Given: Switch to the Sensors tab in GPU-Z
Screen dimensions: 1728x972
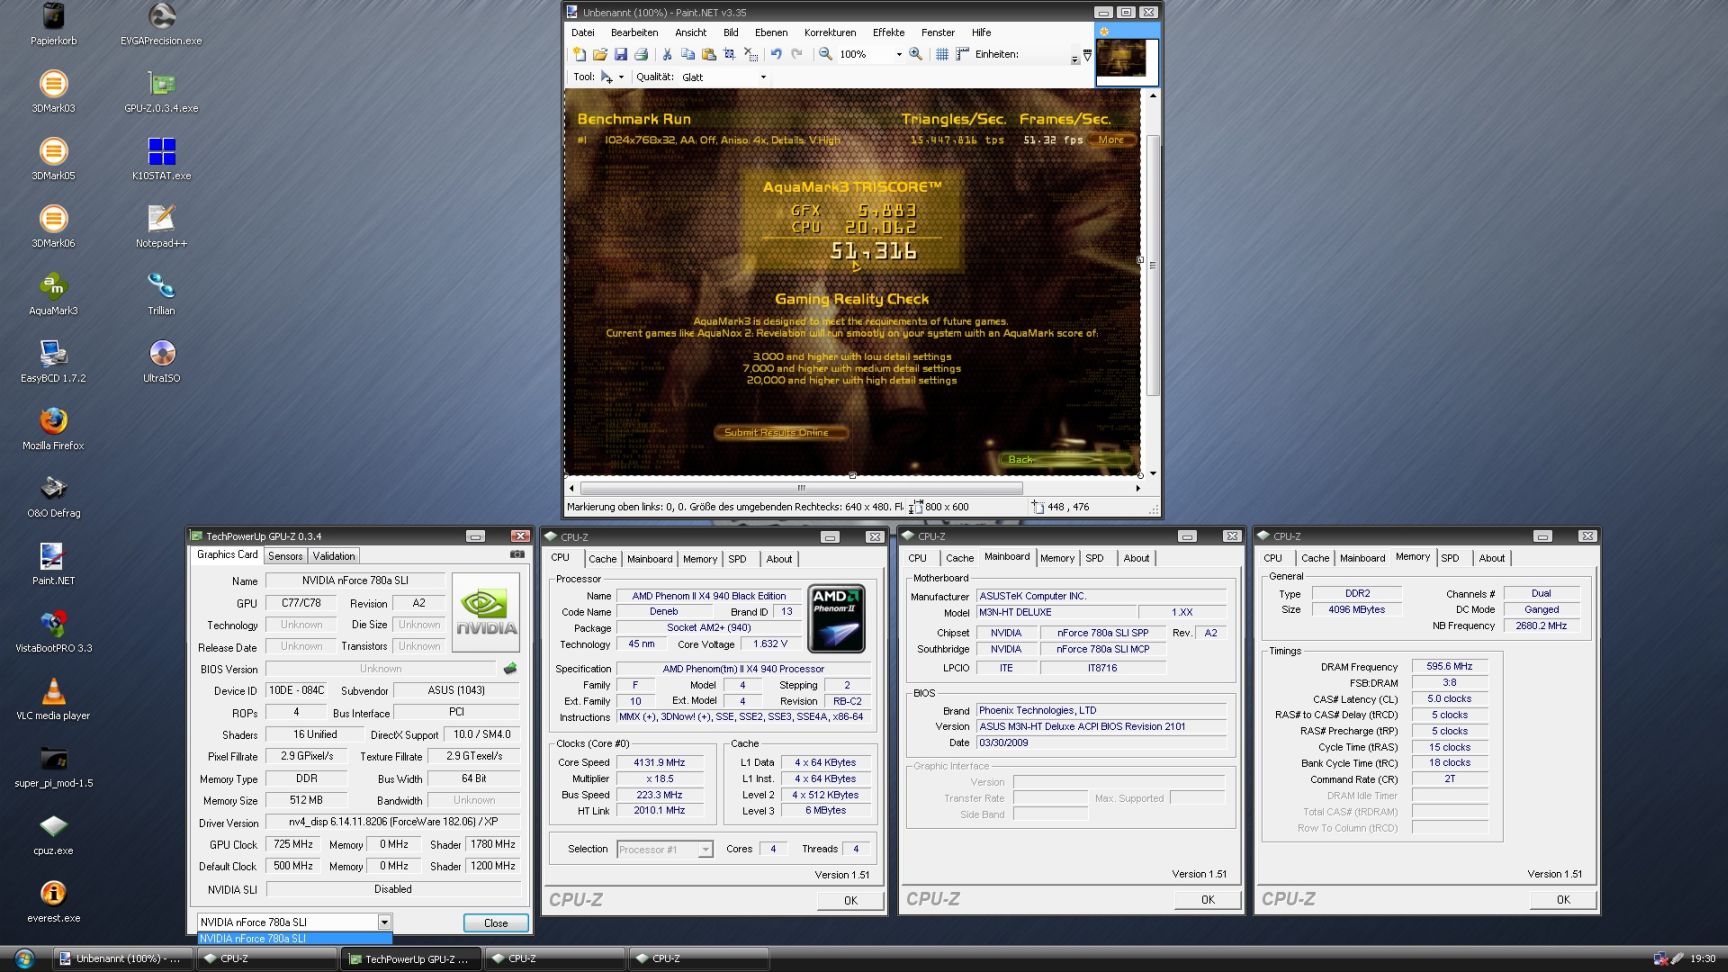Looking at the screenshot, I should (285, 556).
